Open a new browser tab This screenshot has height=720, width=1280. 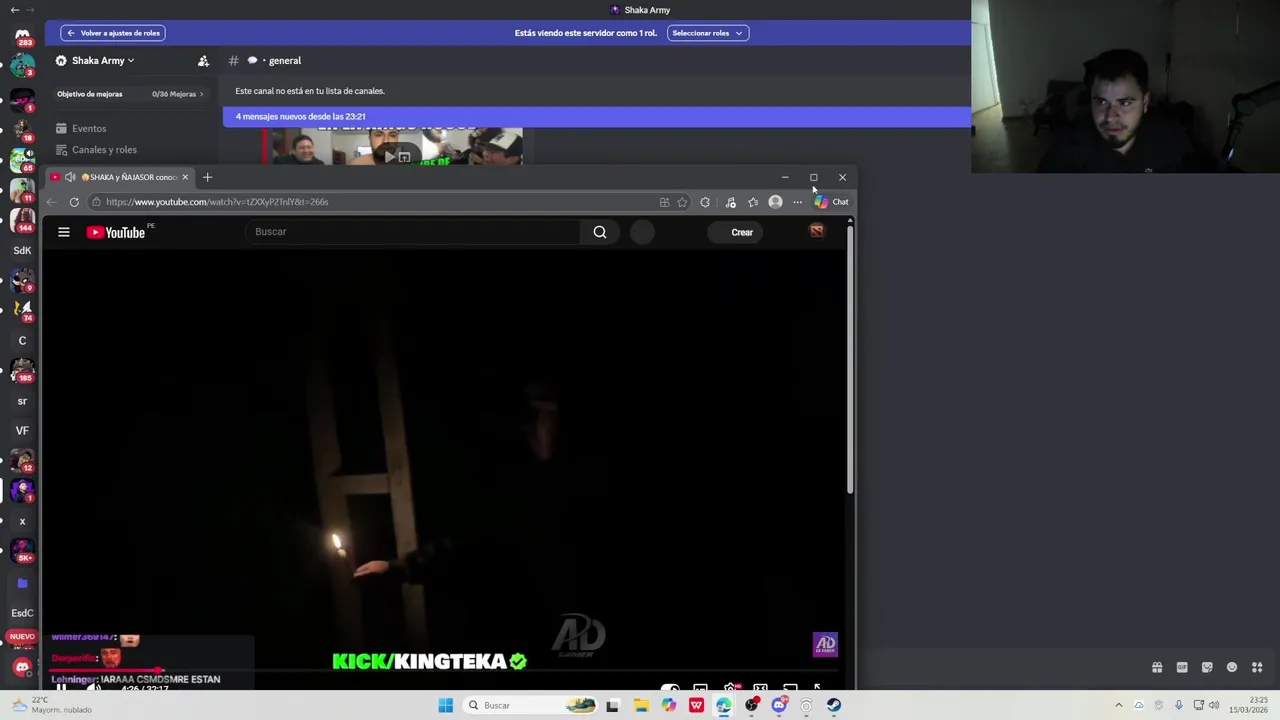pos(208,177)
